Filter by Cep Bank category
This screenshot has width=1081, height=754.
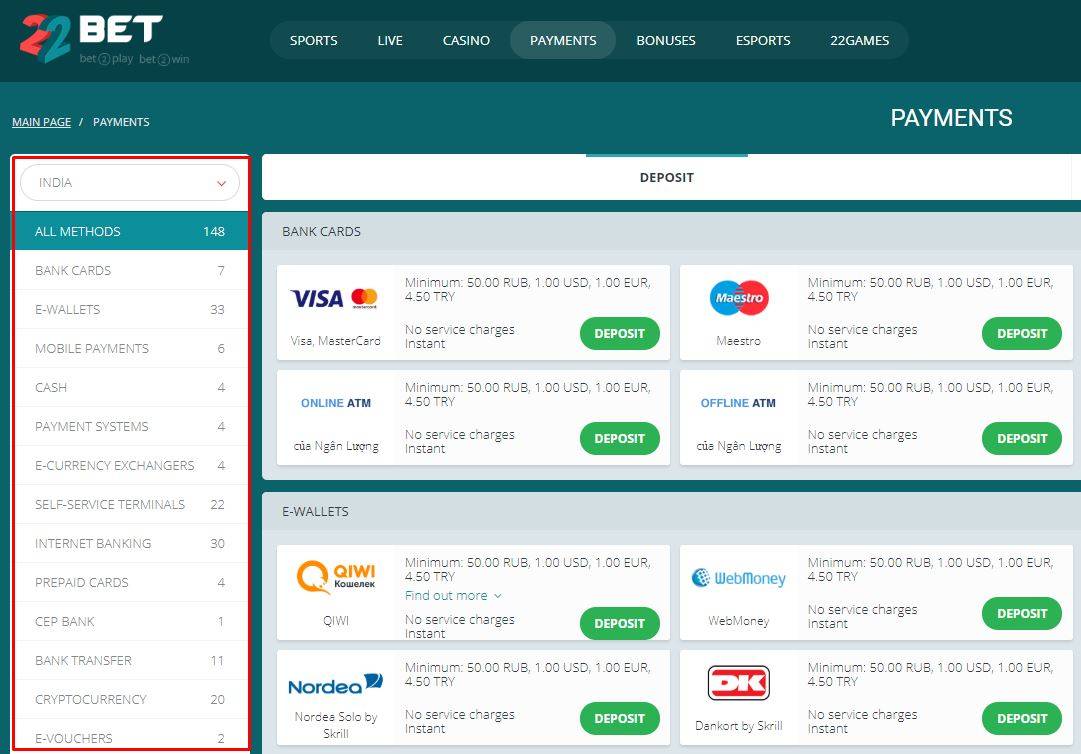(x=130, y=621)
